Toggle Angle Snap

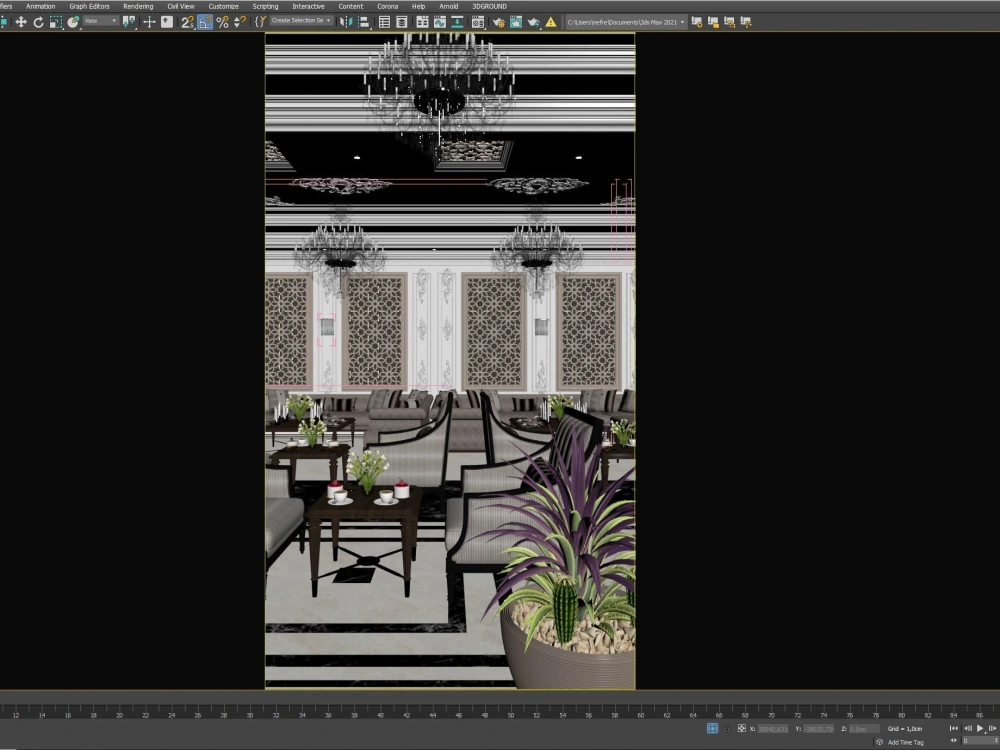coord(205,22)
